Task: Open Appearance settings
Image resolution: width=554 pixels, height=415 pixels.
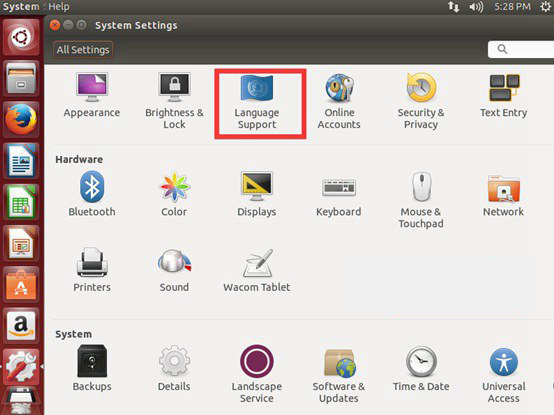Action: click(x=92, y=96)
